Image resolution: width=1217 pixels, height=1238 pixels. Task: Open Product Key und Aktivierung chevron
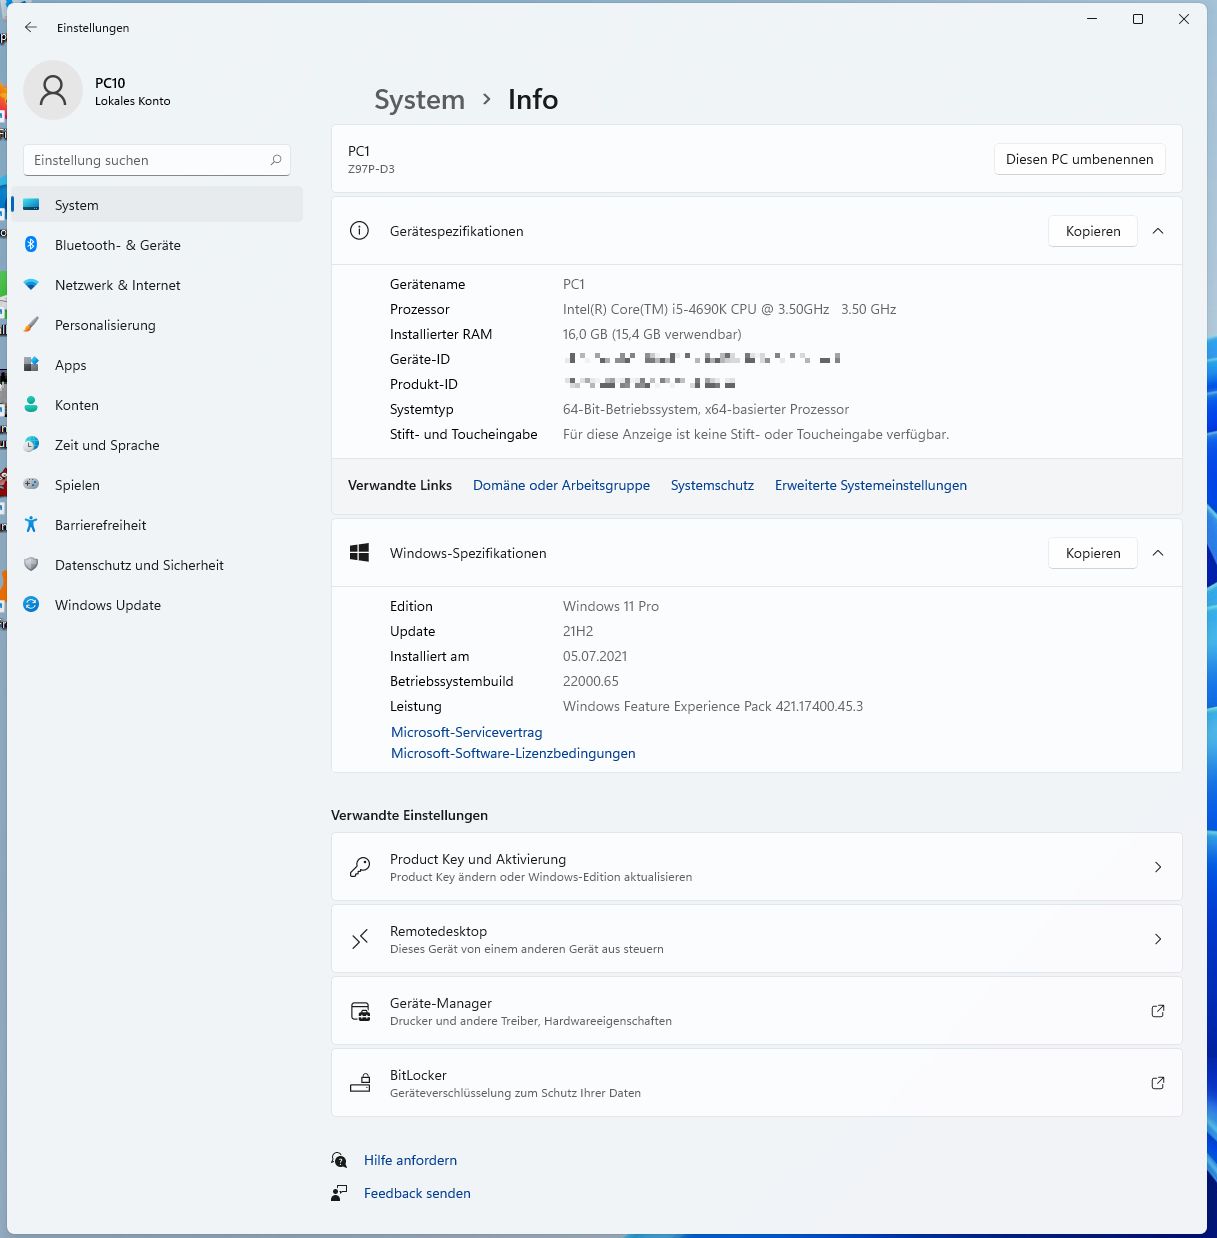[x=1158, y=867]
